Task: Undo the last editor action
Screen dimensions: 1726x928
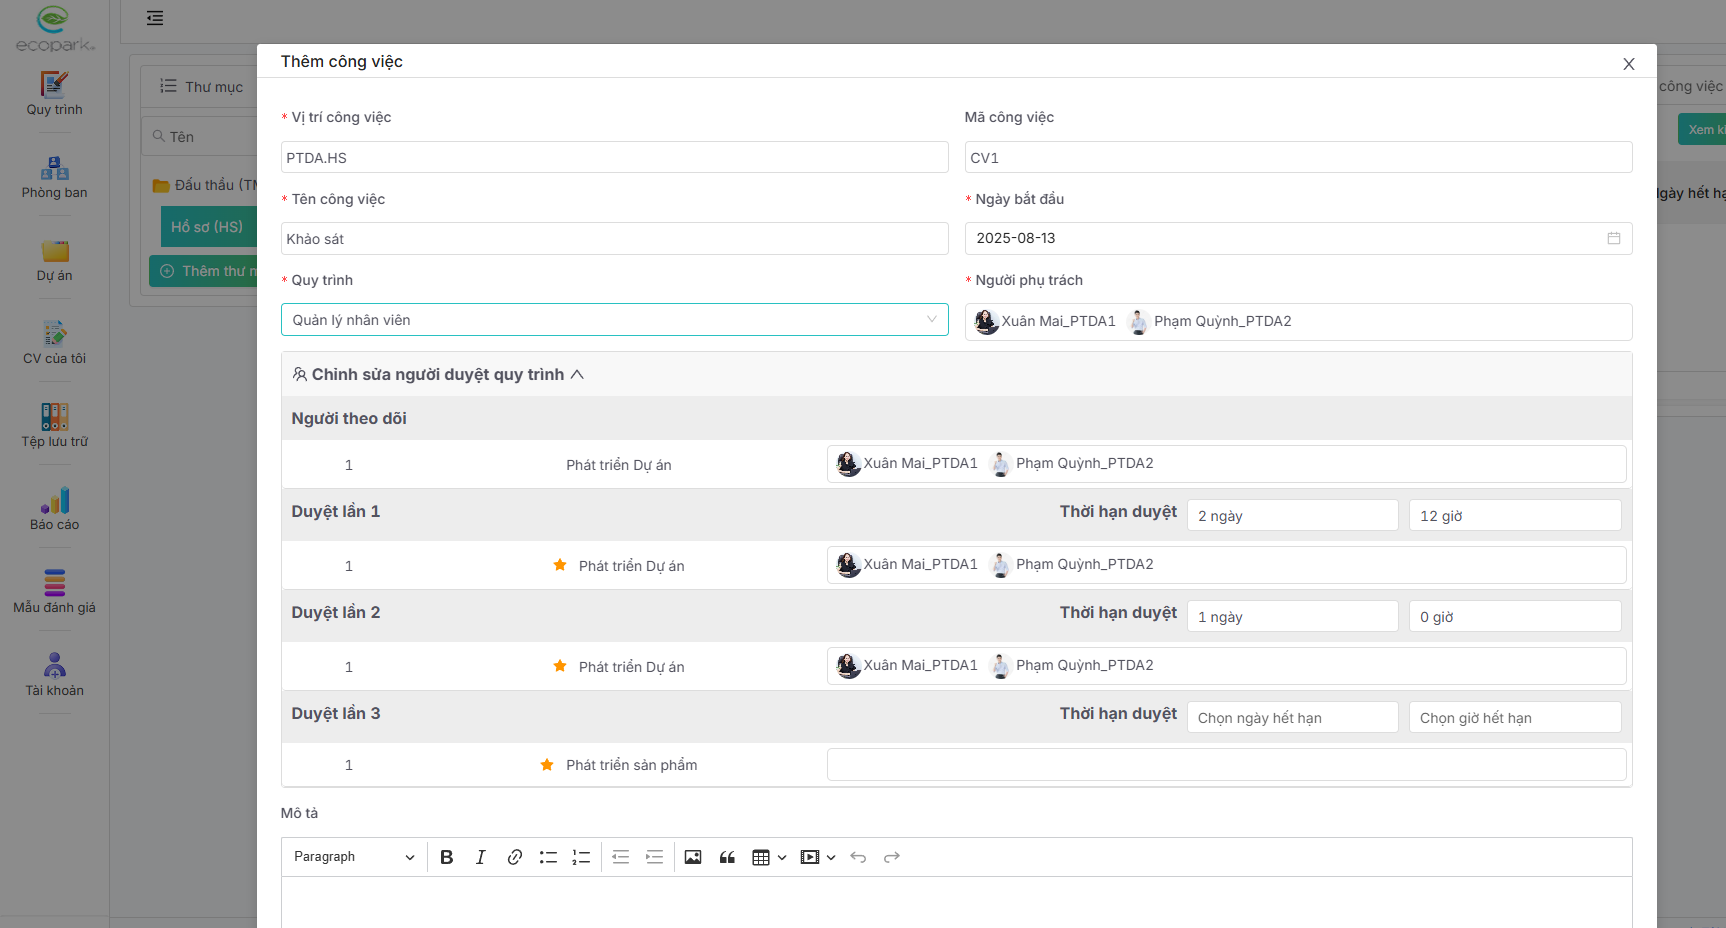Action: (x=858, y=857)
